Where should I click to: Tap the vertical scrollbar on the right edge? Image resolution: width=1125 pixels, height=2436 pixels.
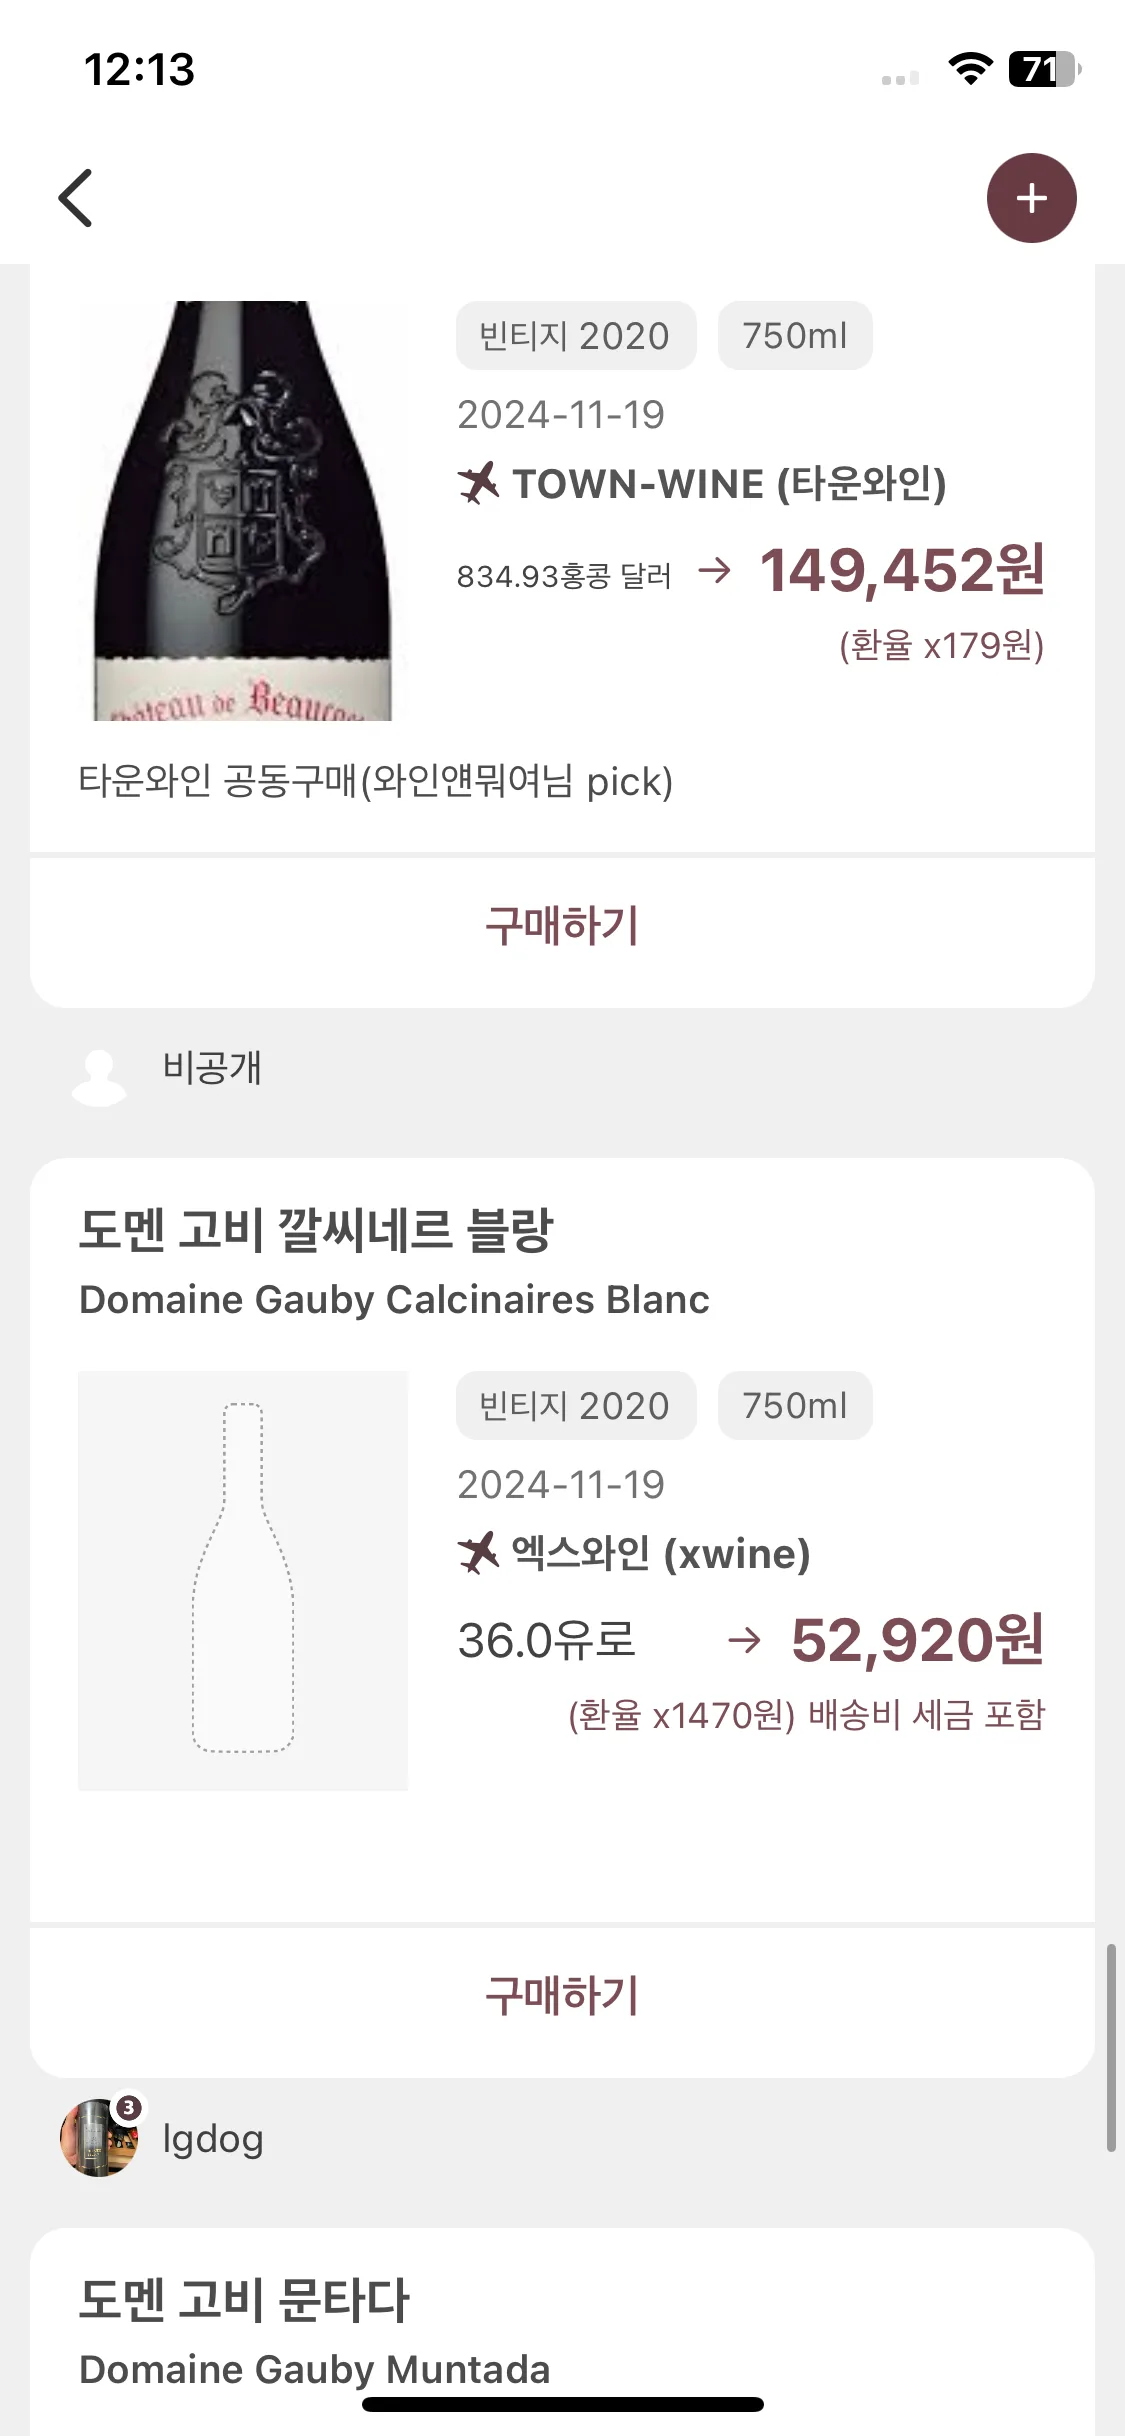tap(1110, 2047)
